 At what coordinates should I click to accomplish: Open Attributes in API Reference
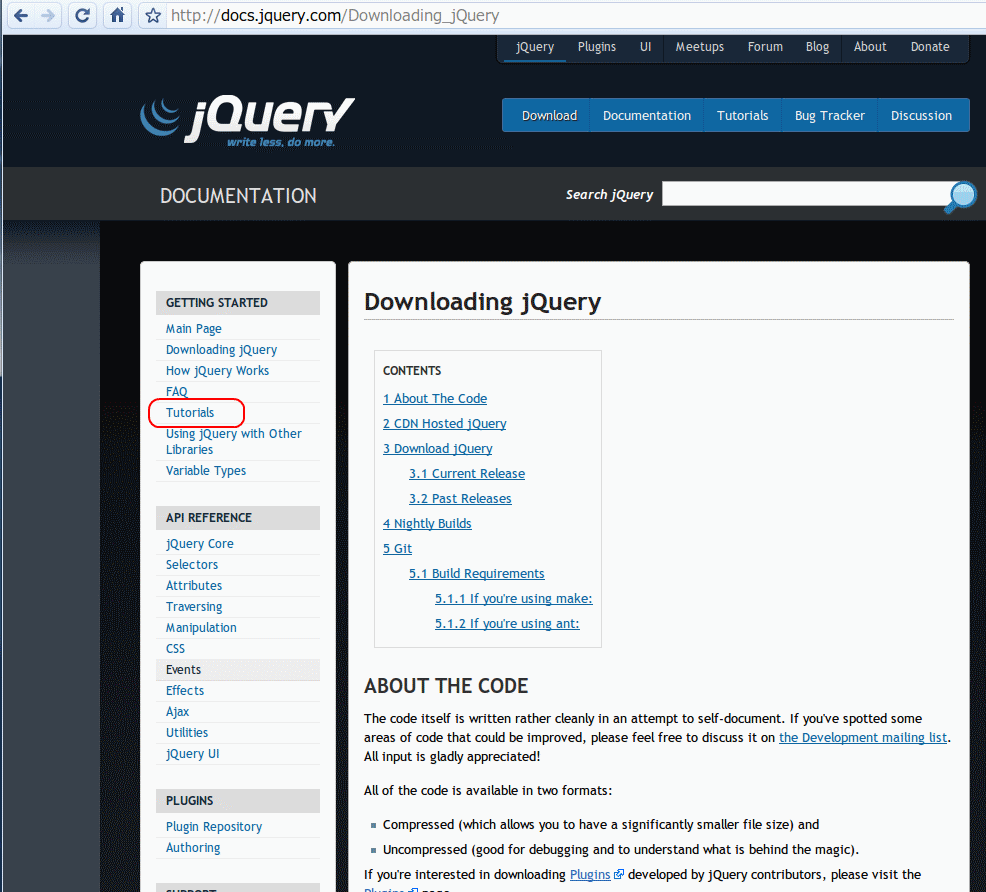click(194, 586)
